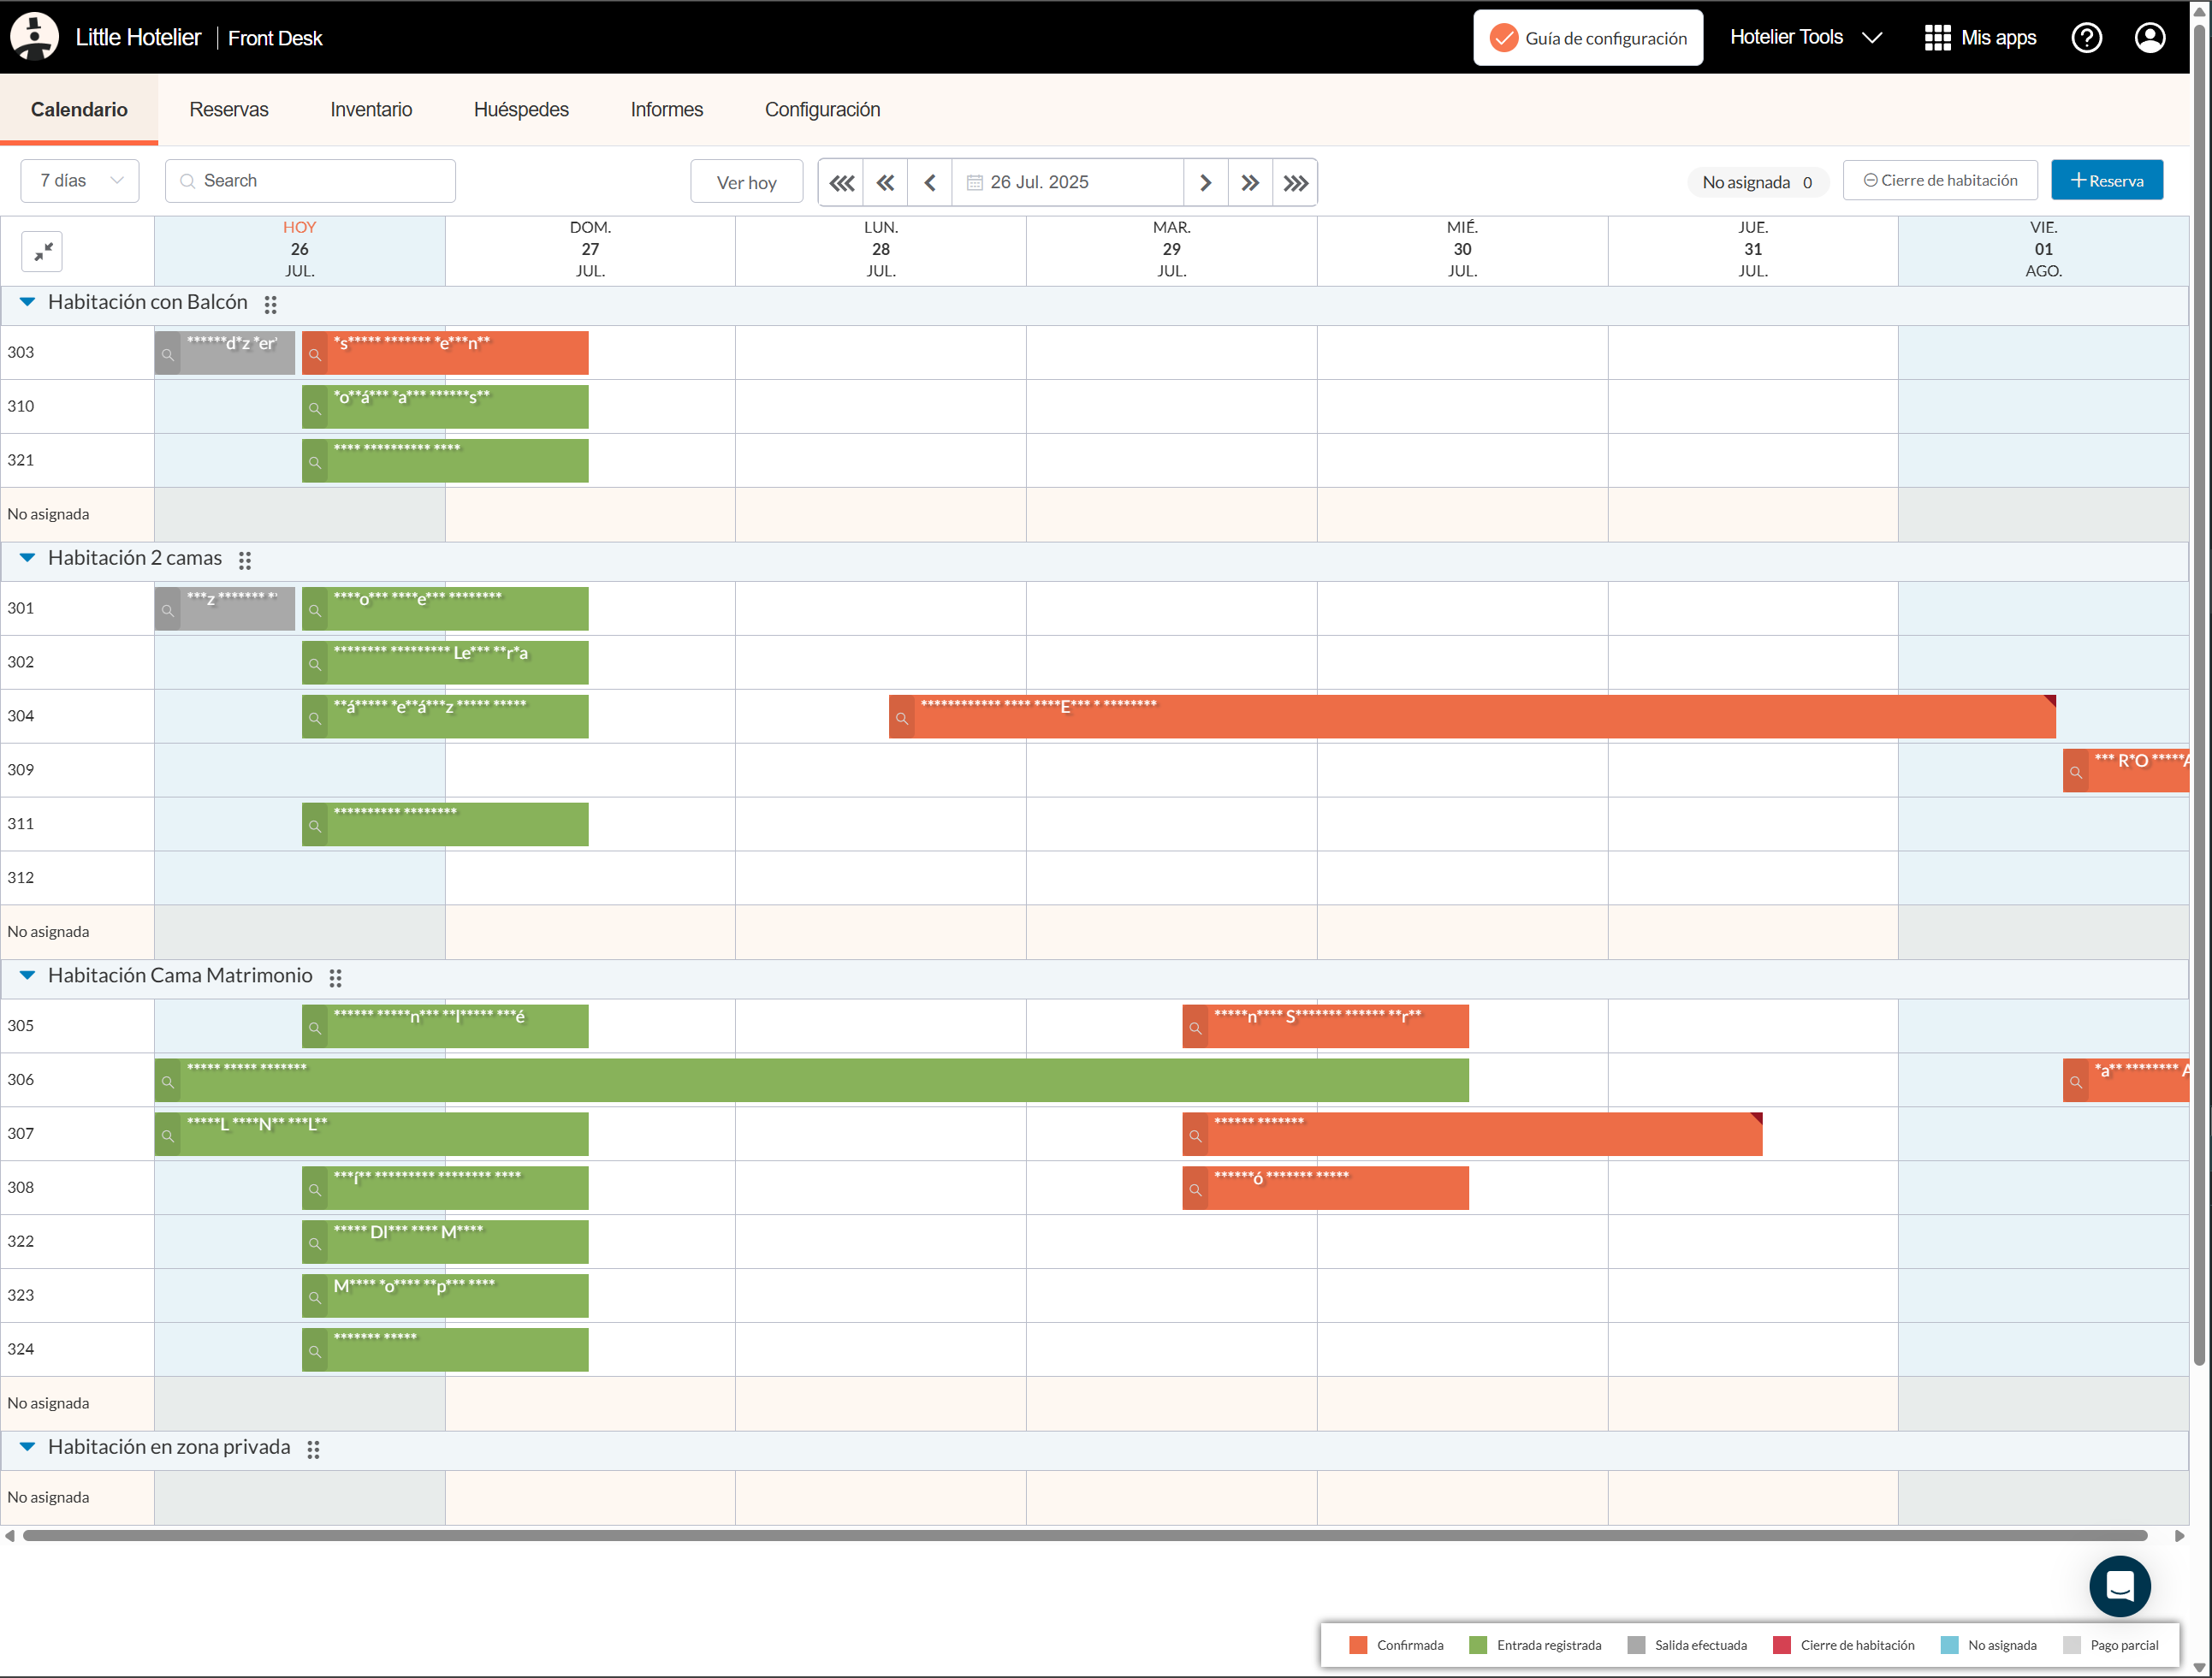The height and width of the screenshot is (1678, 2212).
Task: Open the Mis apps grid icon
Action: [x=1937, y=38]
